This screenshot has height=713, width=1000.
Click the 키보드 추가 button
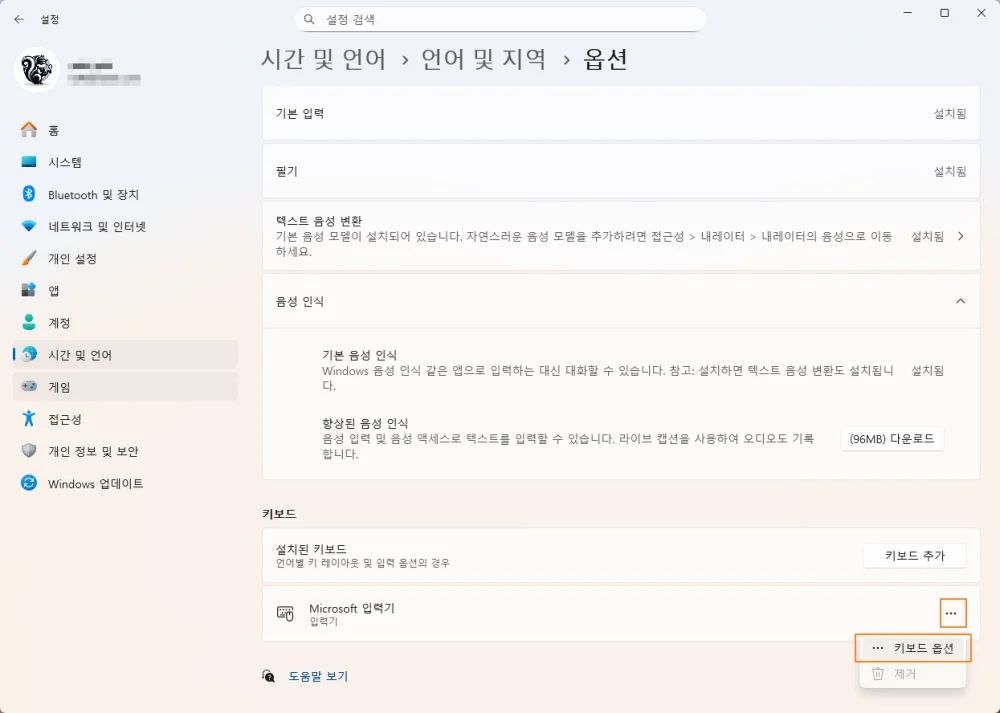pos(913,555)
